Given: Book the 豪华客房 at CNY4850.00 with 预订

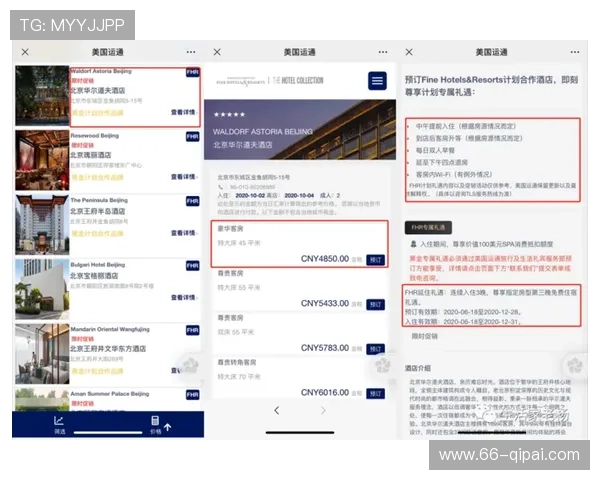Looking at the screenshot, I should [x=375, y=260].
